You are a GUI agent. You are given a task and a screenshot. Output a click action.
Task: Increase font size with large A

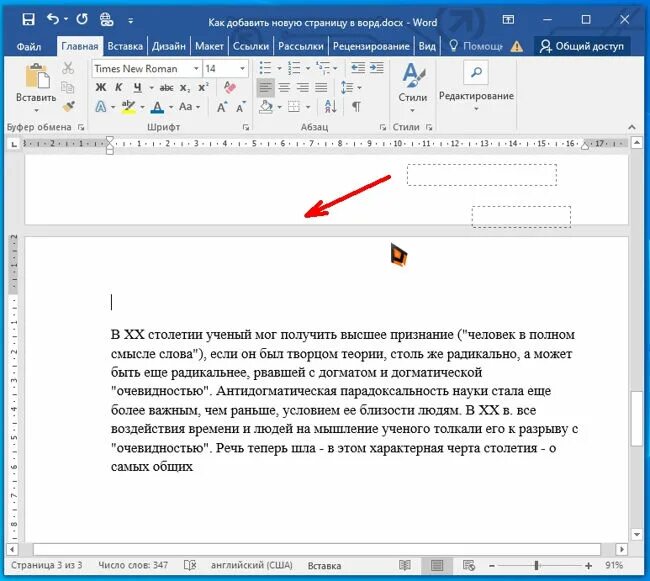(222, 107)
